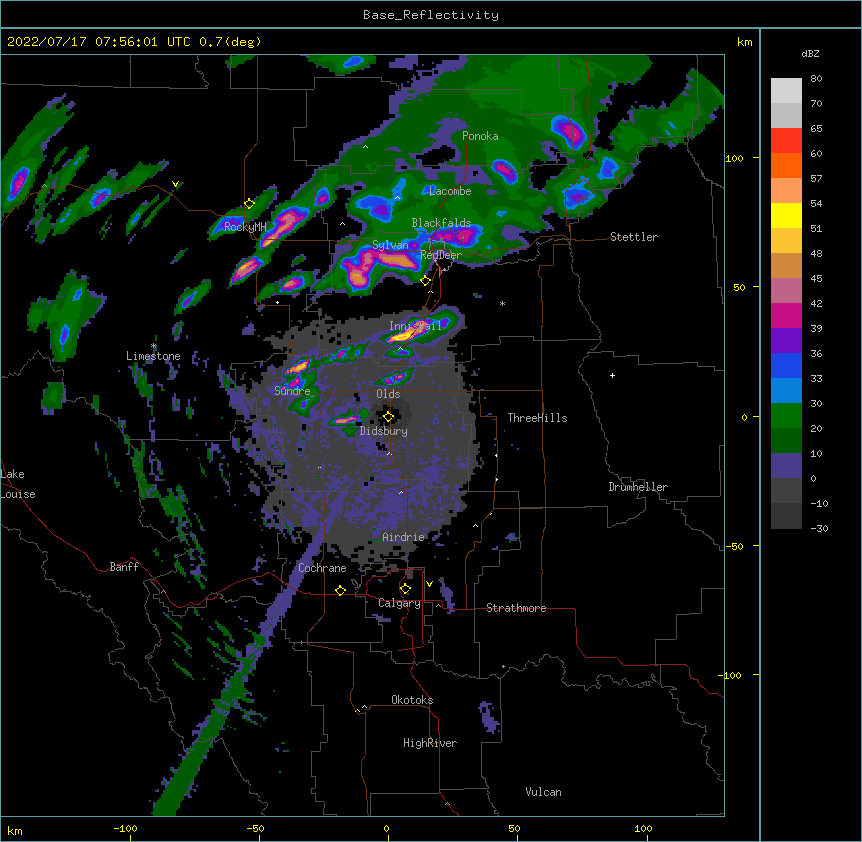Click the Didsbury city label
The image size is (862, 842).
pyautogui.click(x=384, y=431)
